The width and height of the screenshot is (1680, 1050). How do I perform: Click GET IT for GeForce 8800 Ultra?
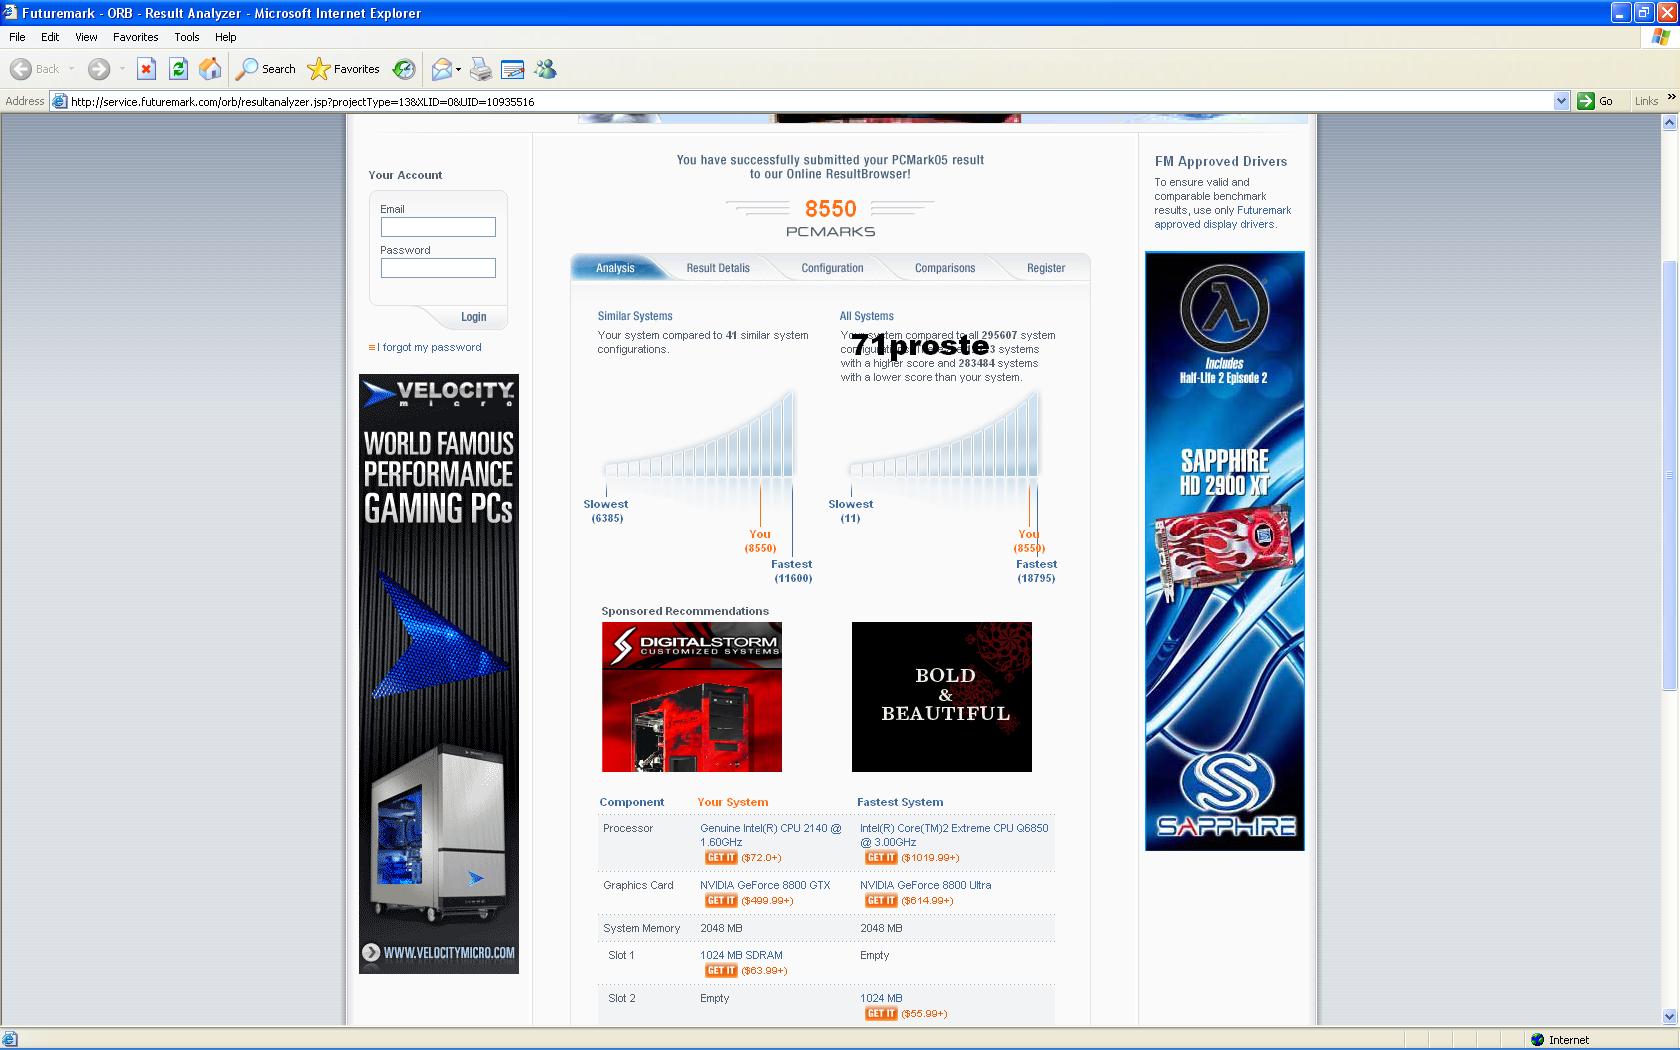tap(880, 901)
